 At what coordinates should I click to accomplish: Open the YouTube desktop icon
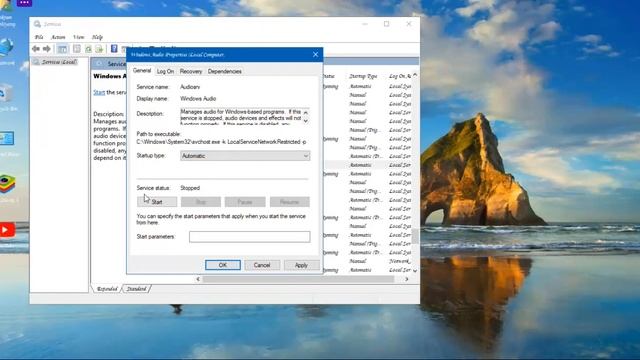[x=7, y=230]
